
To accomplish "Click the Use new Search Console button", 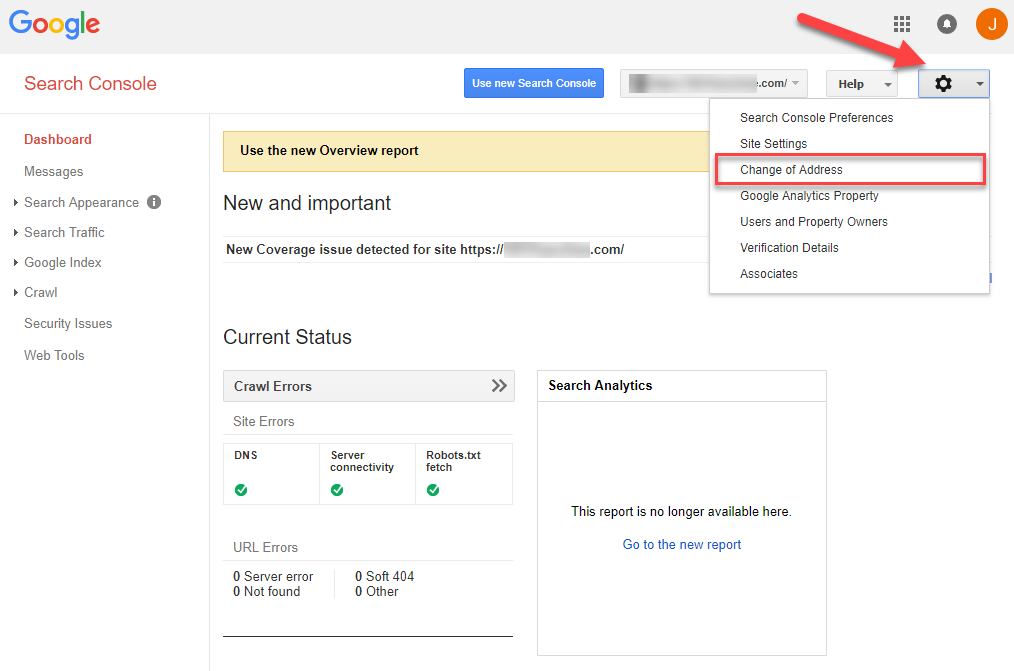I will point(534,83).
